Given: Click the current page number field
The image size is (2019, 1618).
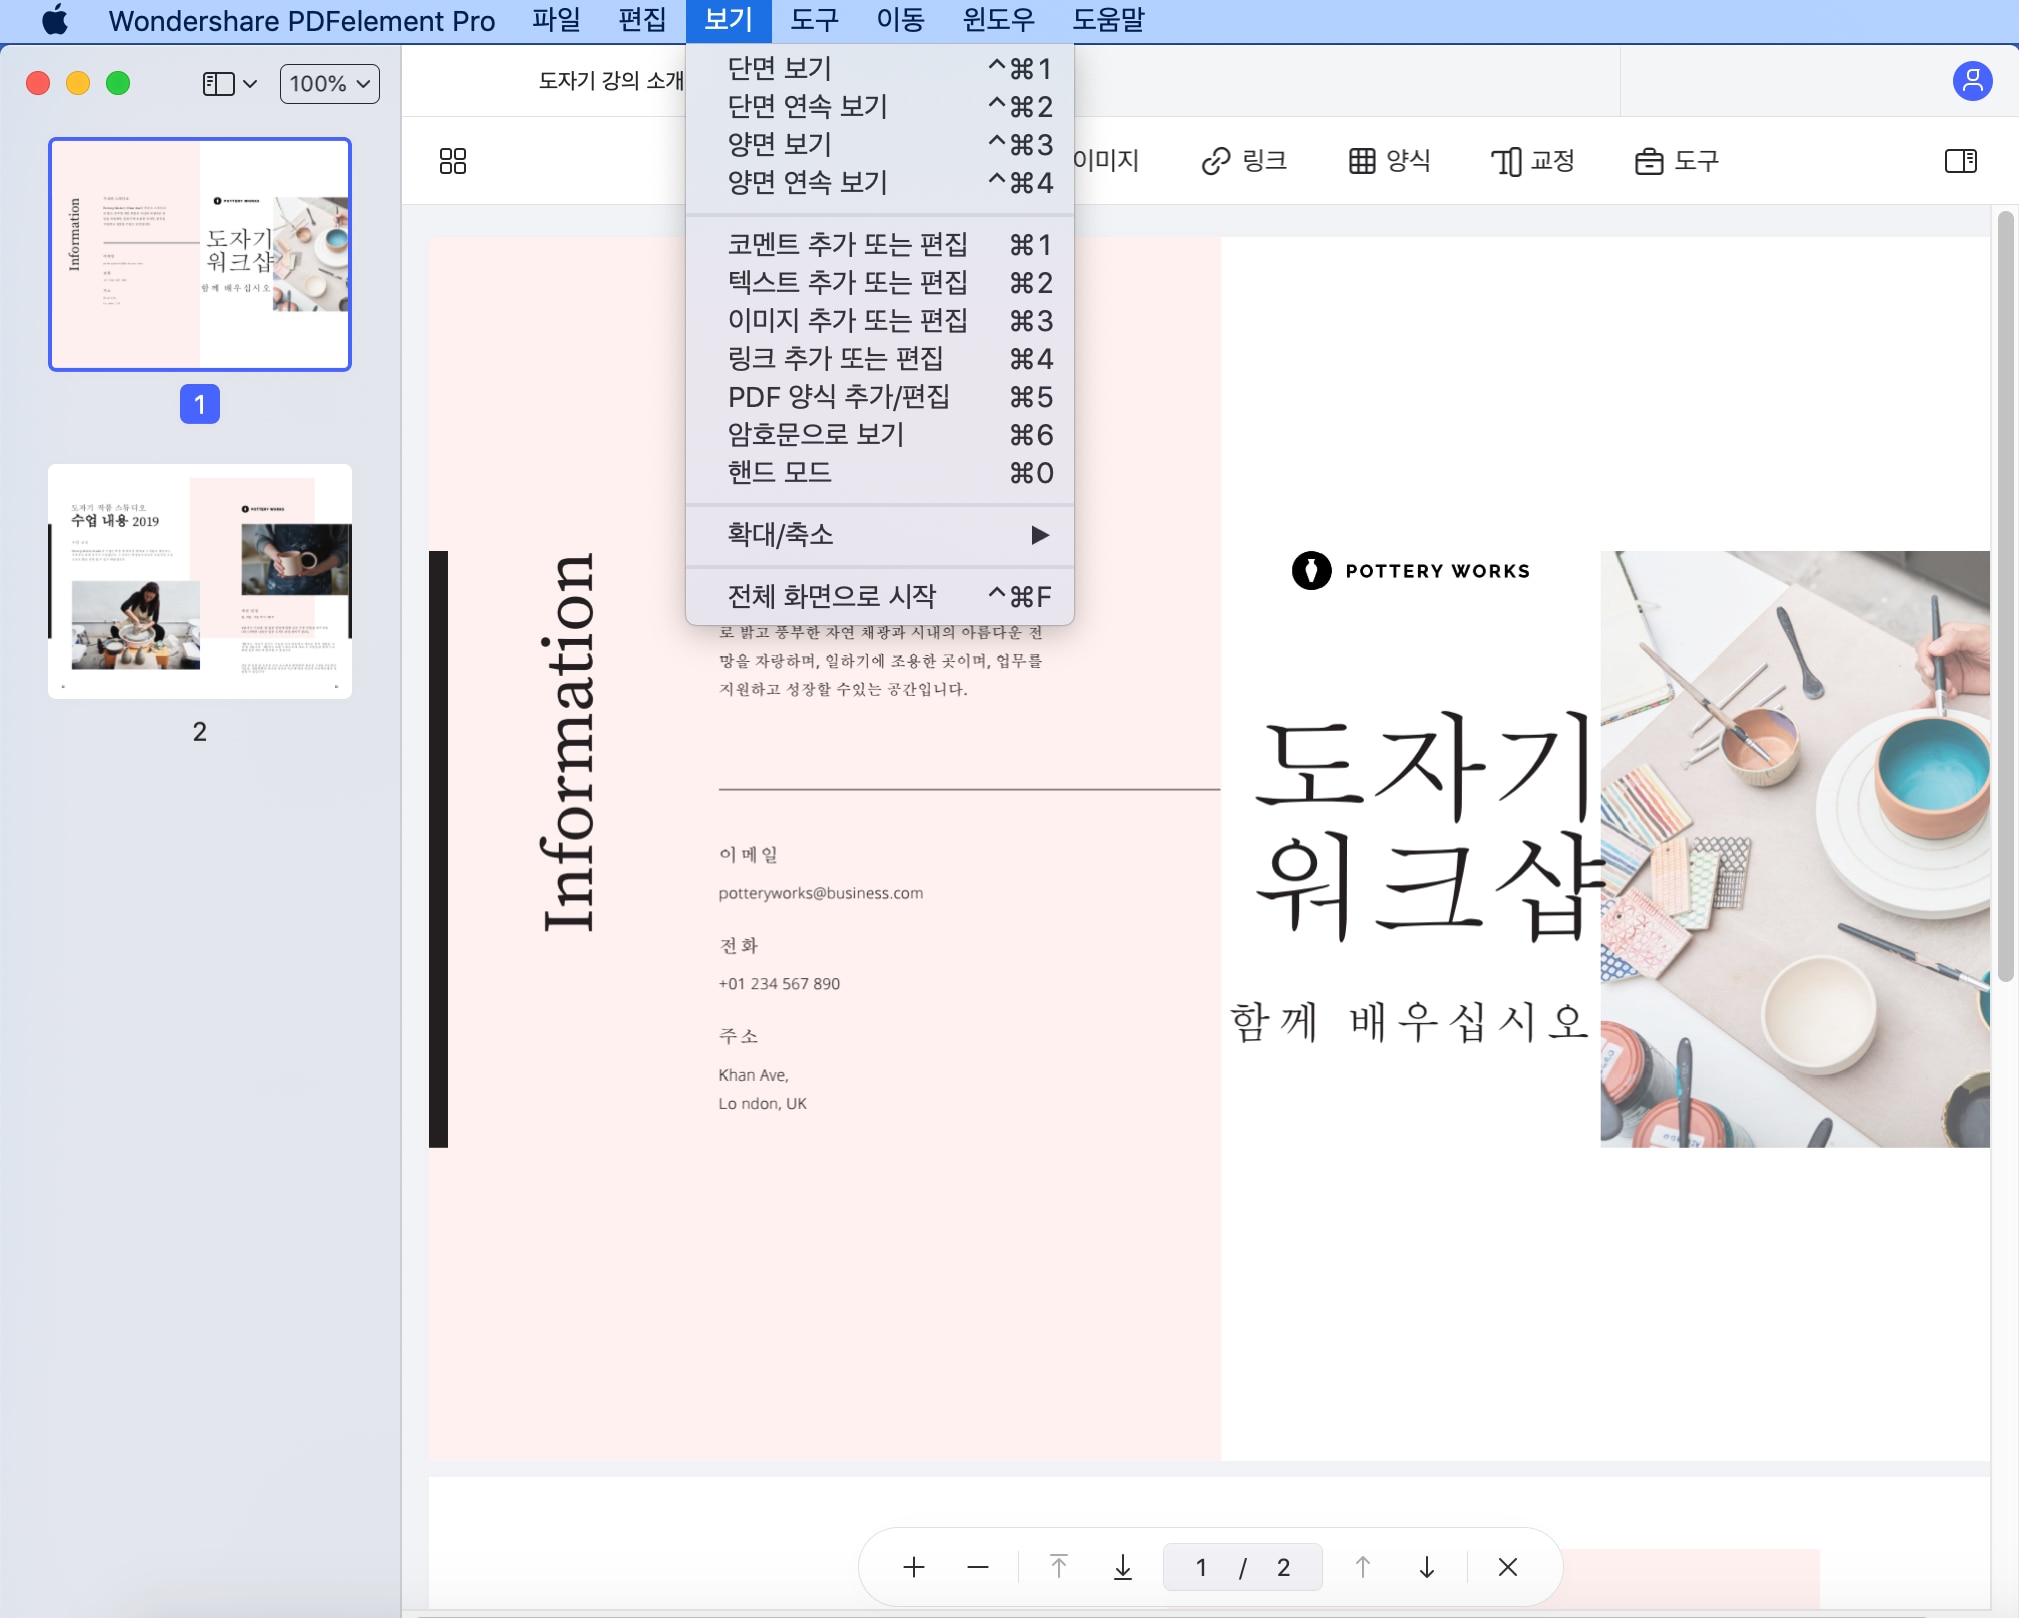Looking at the screenshot, I should [x=1201, y=1567].
